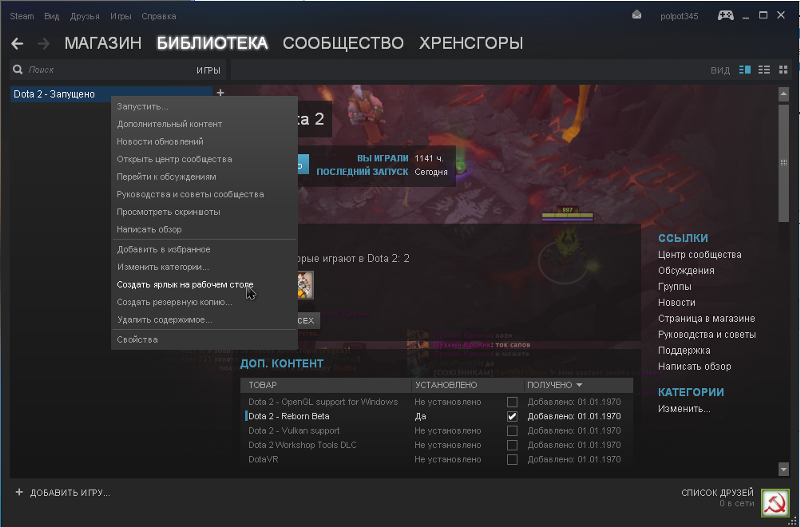Image resolution: width=800 pixels, height=527 pixels.
Task: Toggle checkbox for Dota 2 Workshop Tools DLC
Action: 512,445
